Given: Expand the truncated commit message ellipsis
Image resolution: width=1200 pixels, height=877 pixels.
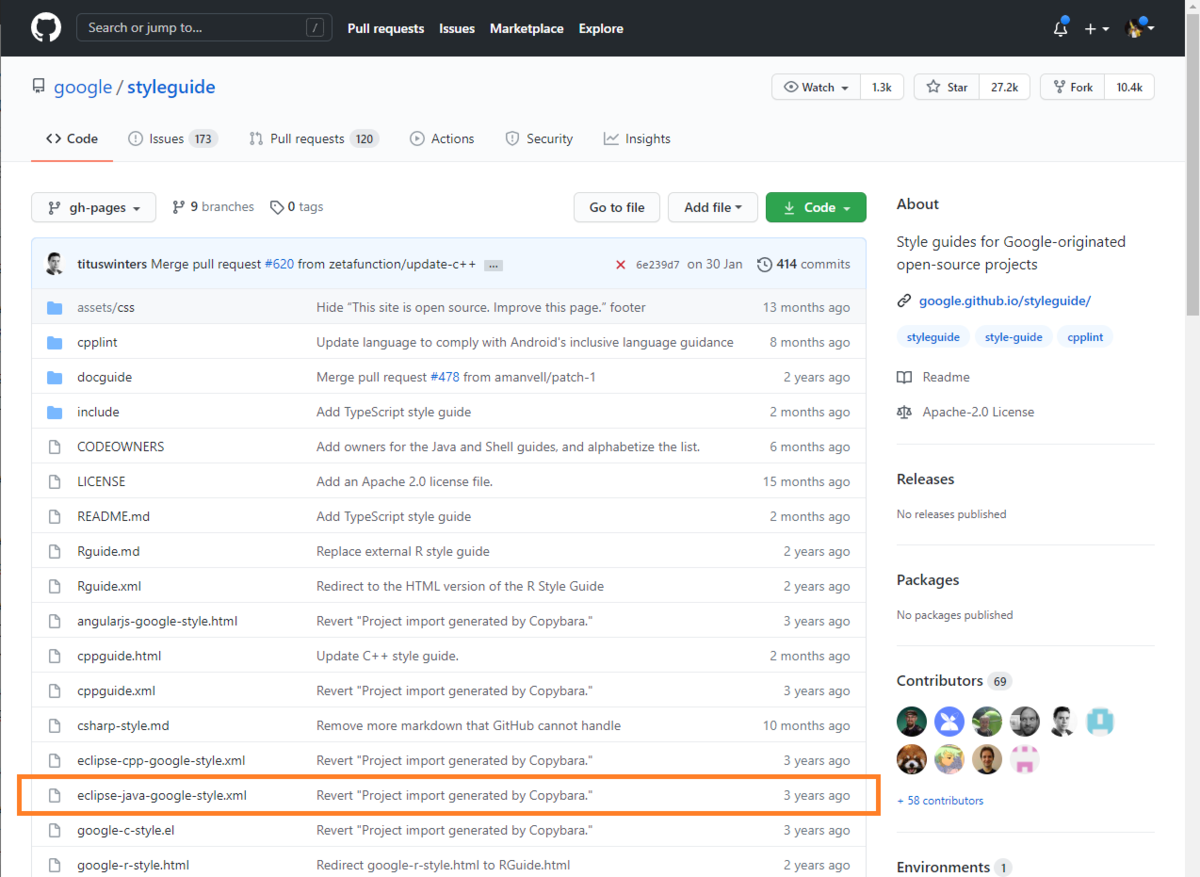Looking at the screenshot, I should (x=492, y=265).
